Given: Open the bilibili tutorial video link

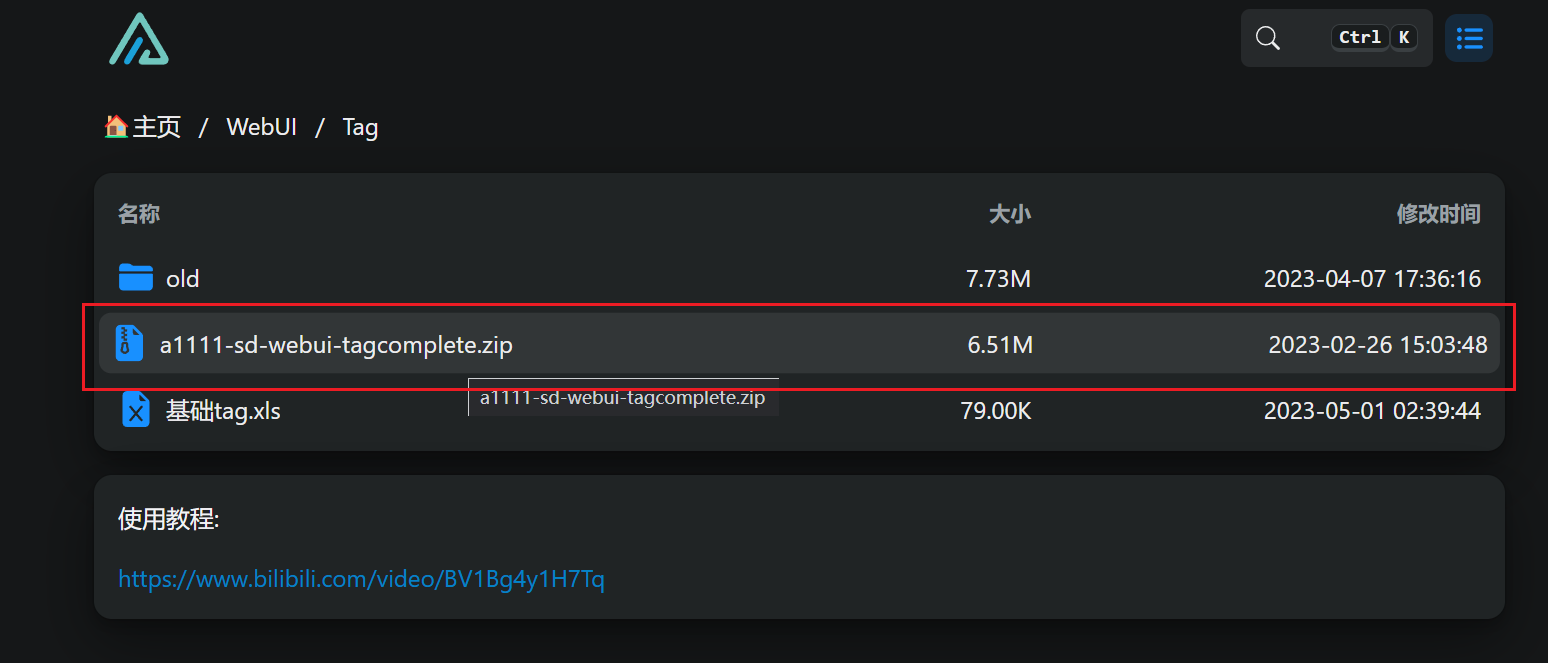Looking at the screenshot, I should (361, 579).
